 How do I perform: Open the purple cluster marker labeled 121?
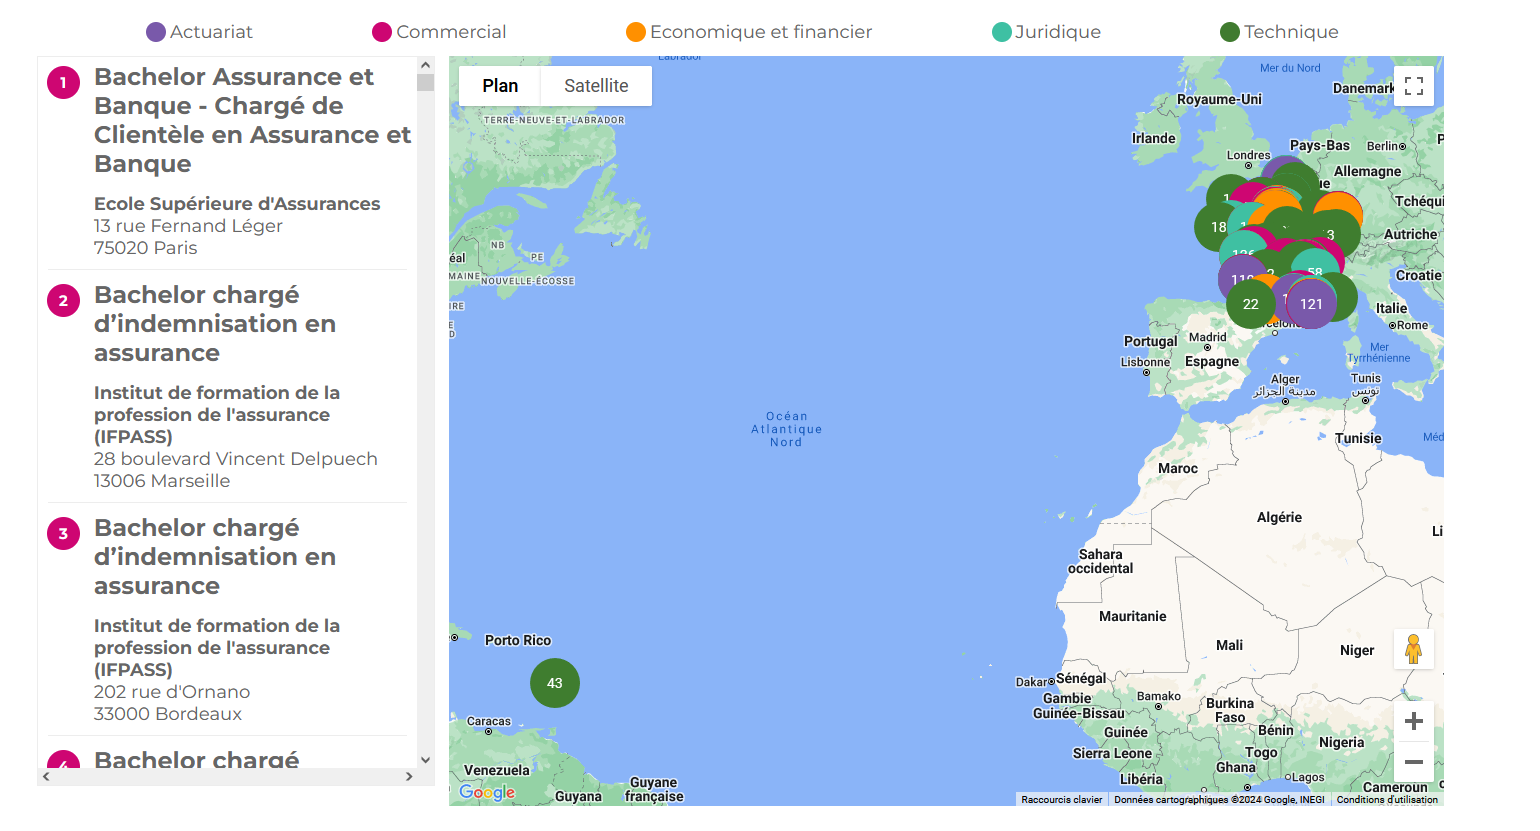(1311, 304)
